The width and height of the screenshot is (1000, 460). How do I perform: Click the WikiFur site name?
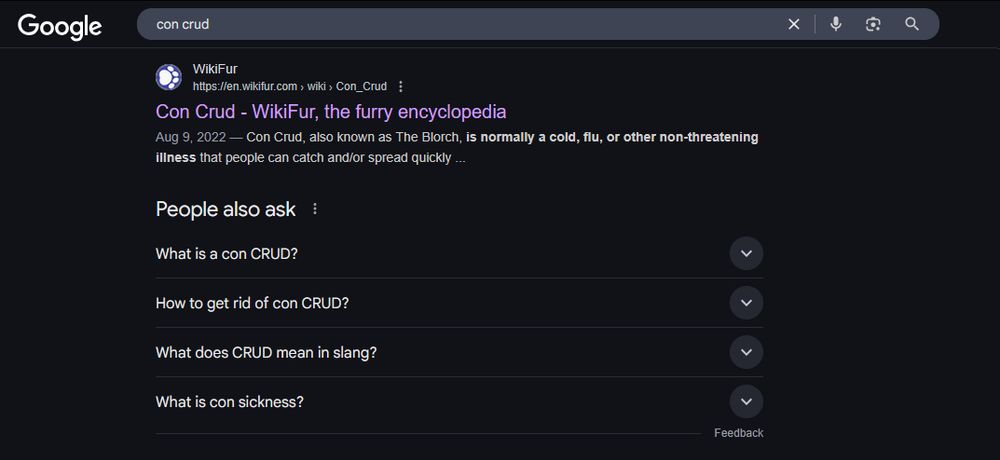pyautogui.click(x=214, y=68)
